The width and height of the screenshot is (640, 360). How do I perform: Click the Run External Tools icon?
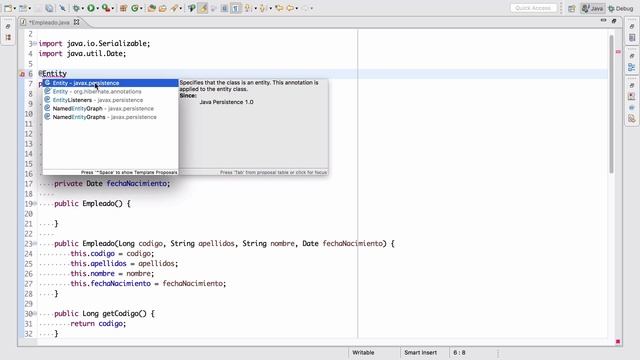click(x=105, y=8)
